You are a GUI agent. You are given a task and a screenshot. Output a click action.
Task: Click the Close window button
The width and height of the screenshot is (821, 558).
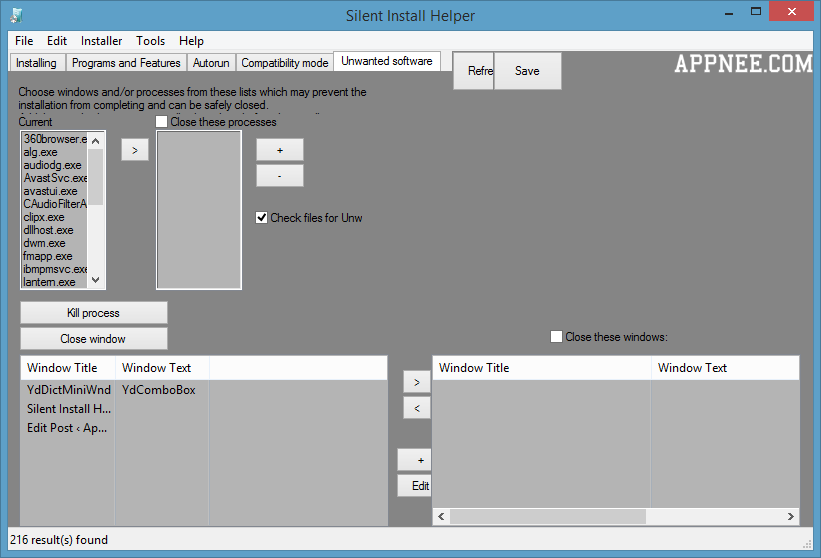coord(94,339)
